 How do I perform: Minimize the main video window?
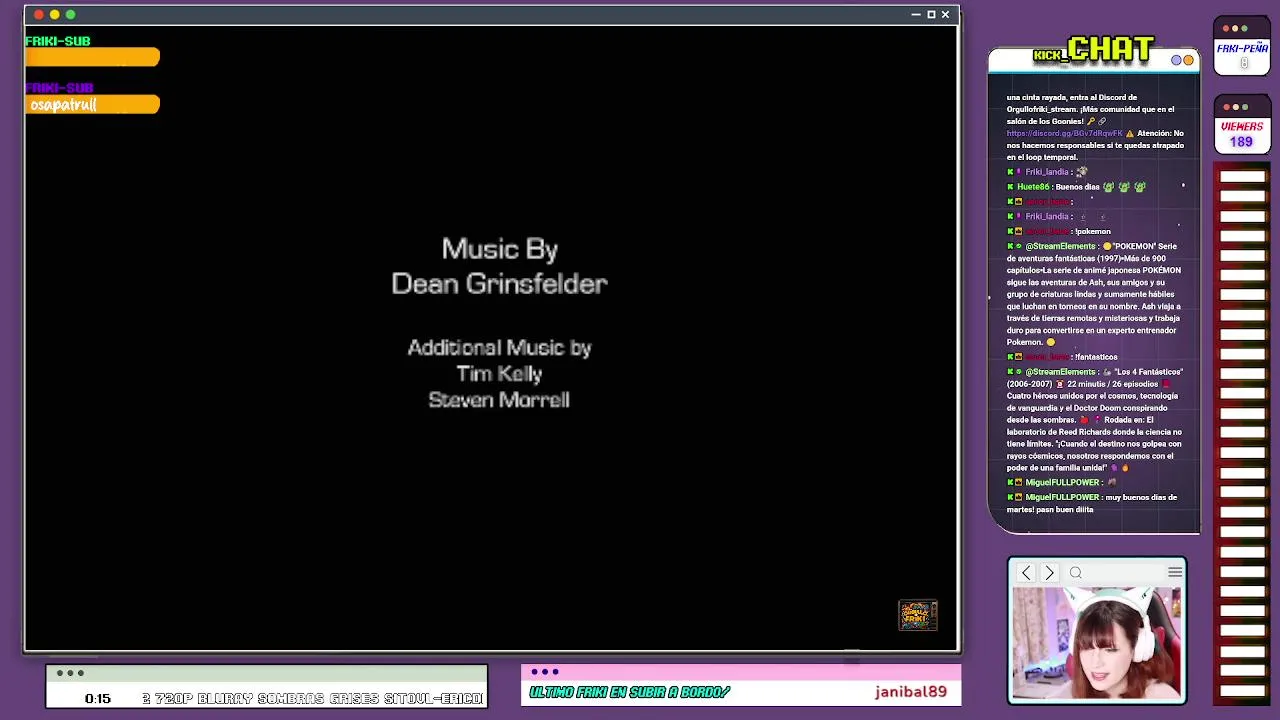click(916, 15)
